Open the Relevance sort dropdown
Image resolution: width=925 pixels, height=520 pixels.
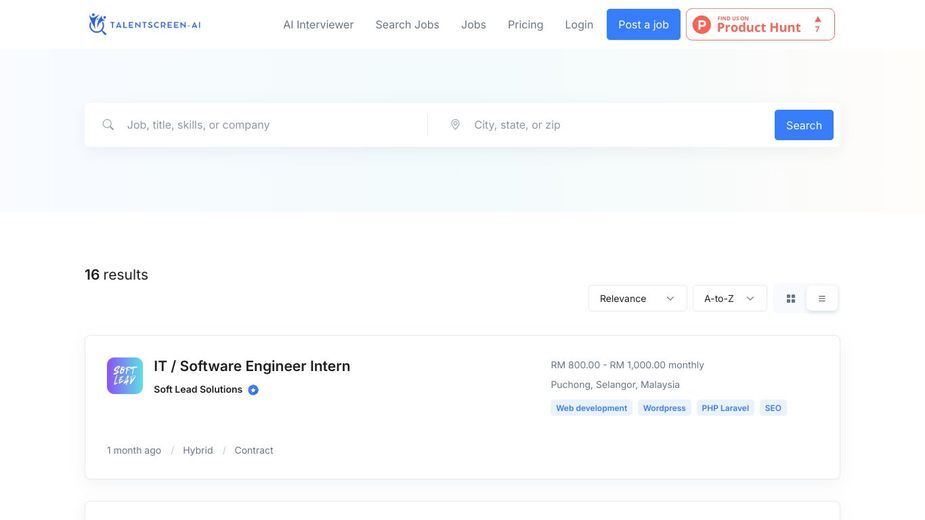pyautogui.click(x=637, y=299)
